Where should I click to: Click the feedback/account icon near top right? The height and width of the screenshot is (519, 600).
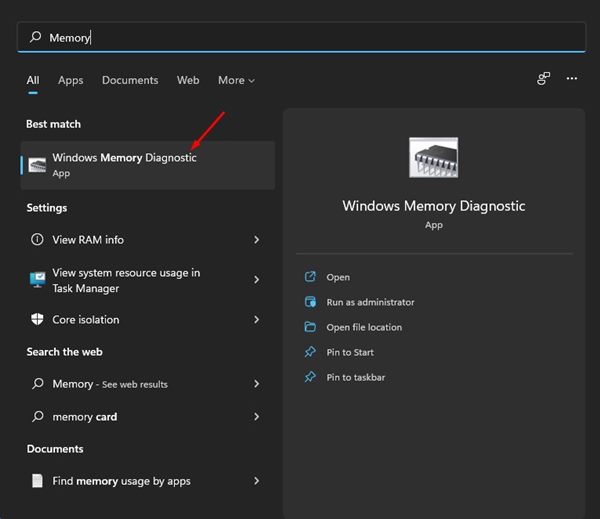543,78
